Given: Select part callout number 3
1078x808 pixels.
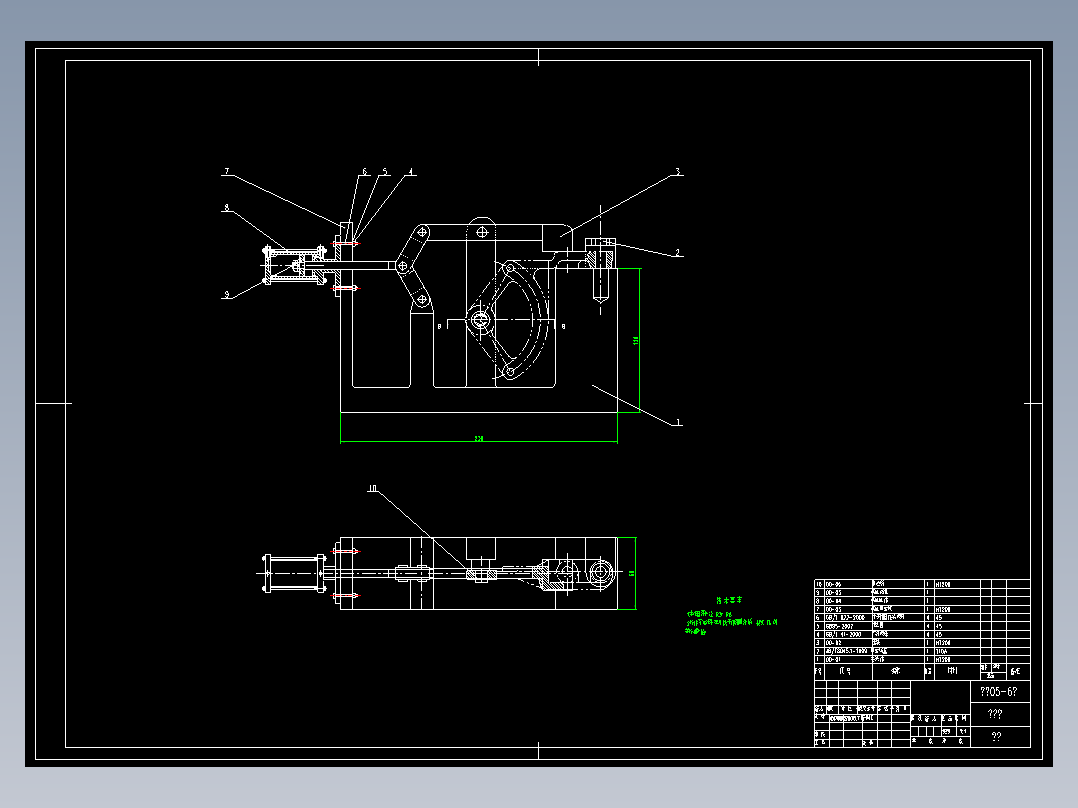Looking at the screenshot, I should pyautogui.click(x=677, y=172).
